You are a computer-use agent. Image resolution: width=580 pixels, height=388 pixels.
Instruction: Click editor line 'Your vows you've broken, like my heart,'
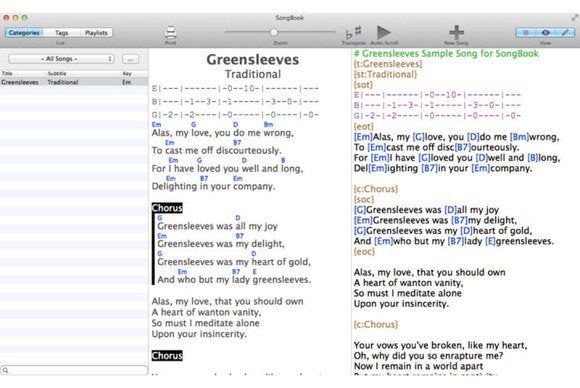click(441, 345)
